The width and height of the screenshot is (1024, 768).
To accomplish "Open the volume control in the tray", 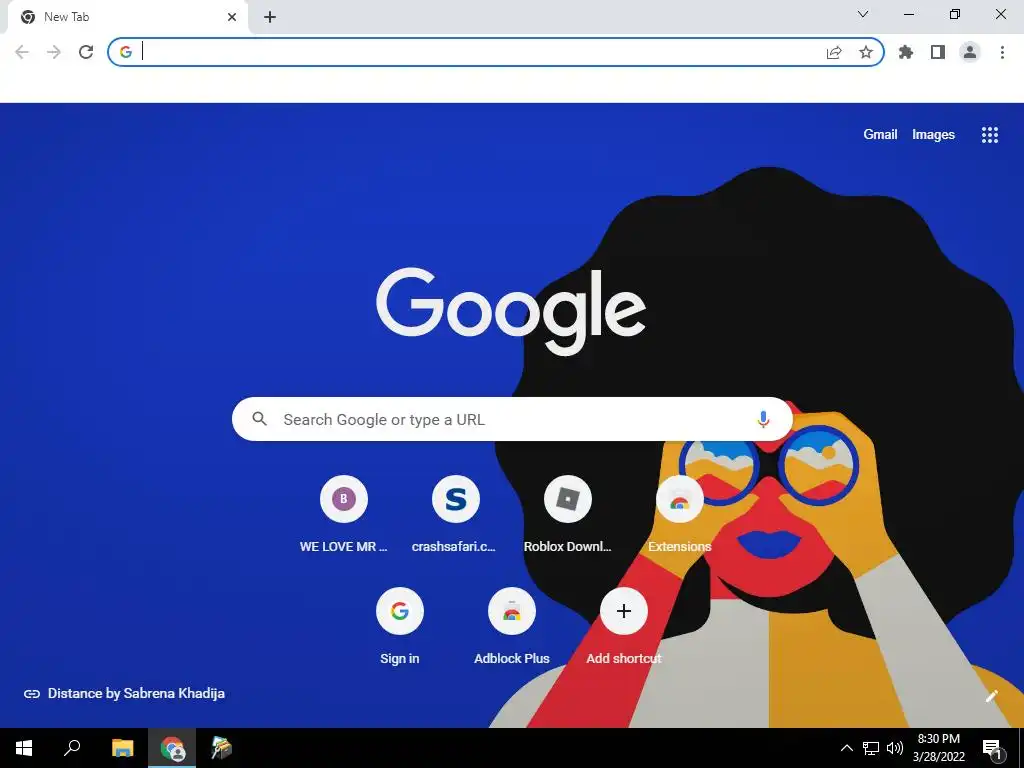I will [x=895, y=748].
